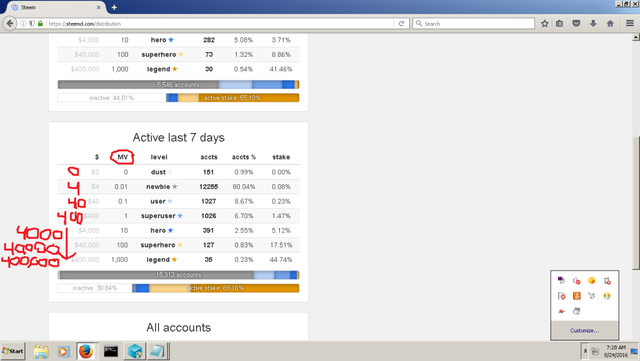Click the green secure padlock icon
The width and height of the screenshot is (640, 361).
[40, 24]
